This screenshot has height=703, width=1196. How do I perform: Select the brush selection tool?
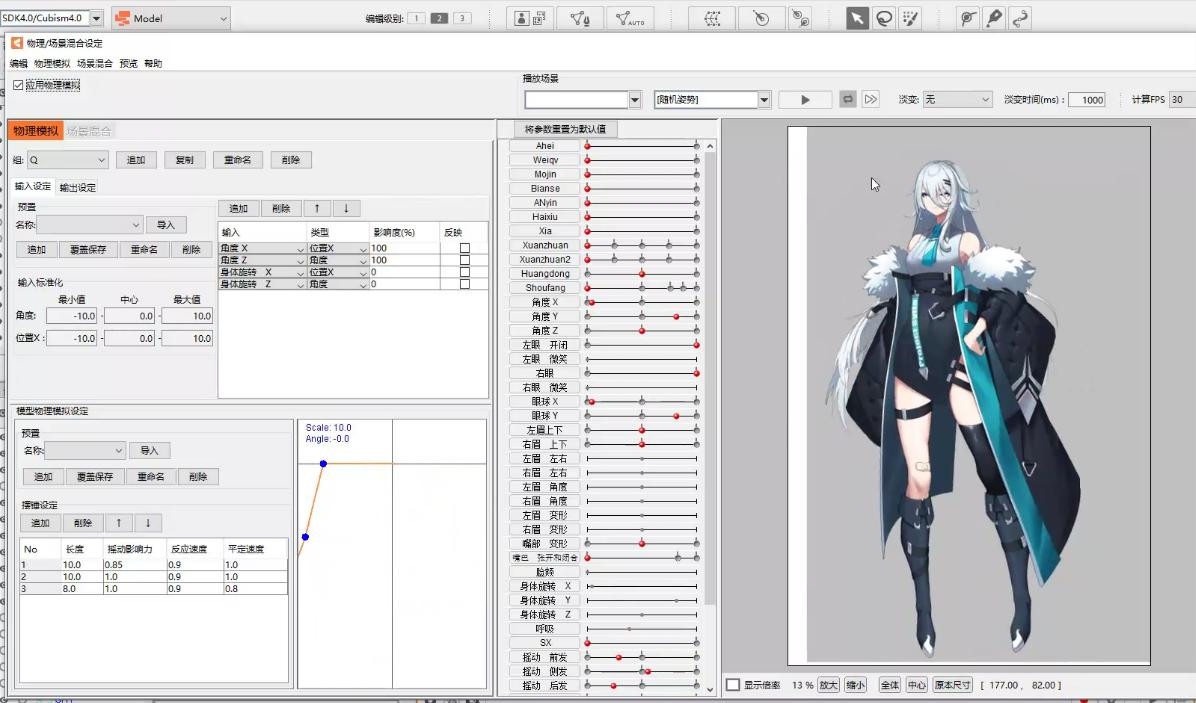[x=910, y=18]
